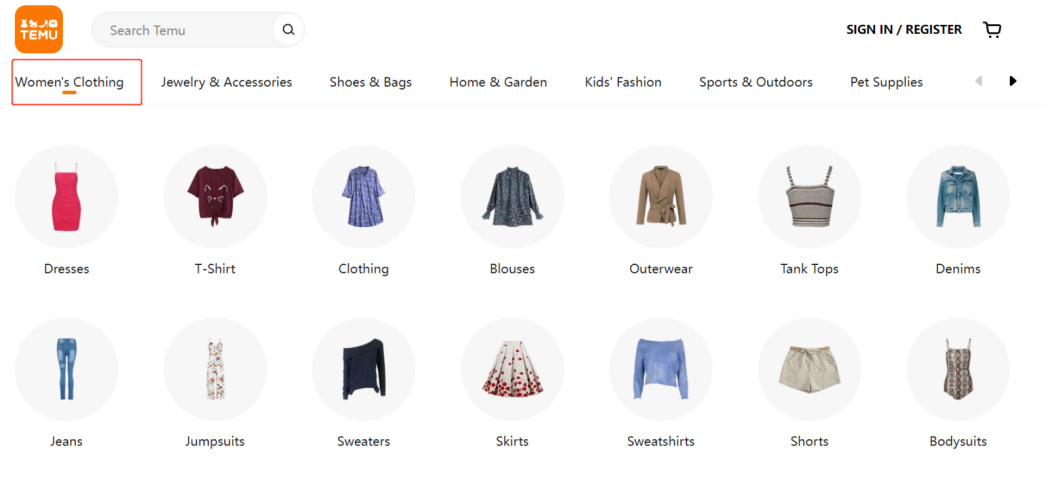The height and width of the screenshot is (493, 1046).
Task: Select the Denims jacket icon
Action: 958,197
